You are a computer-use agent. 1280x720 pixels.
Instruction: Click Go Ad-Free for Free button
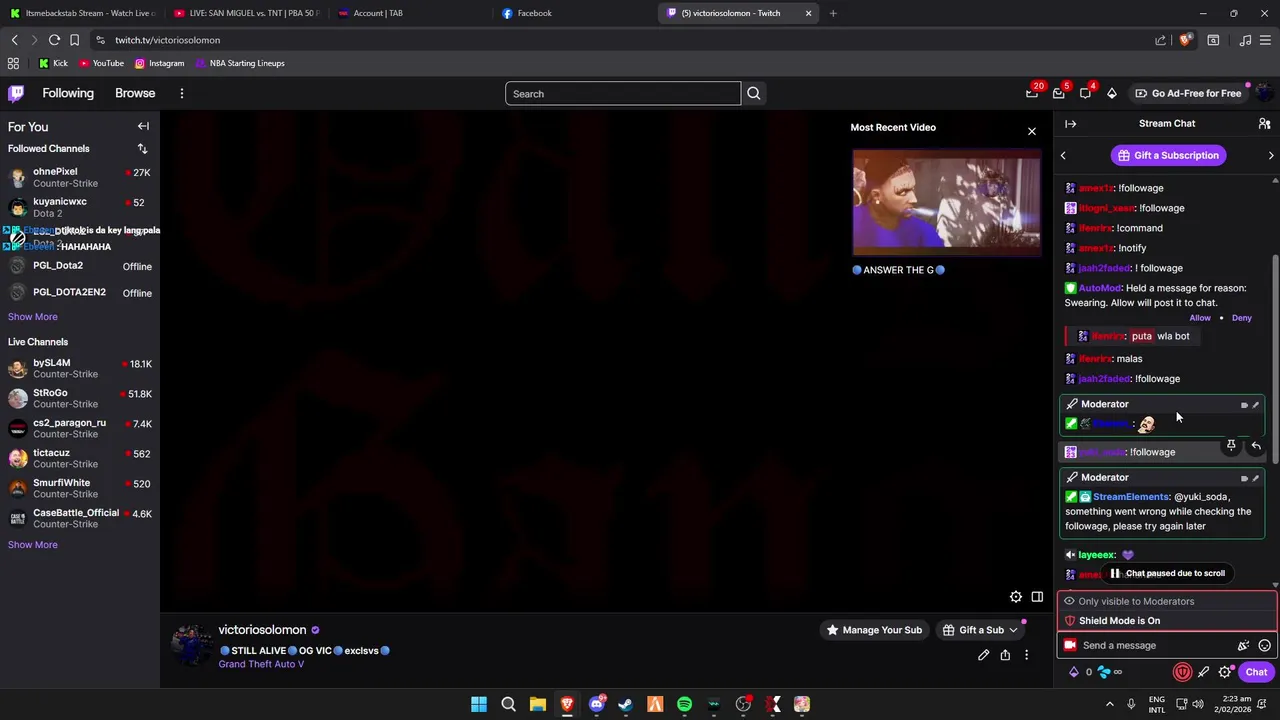tap(1188, 93)
